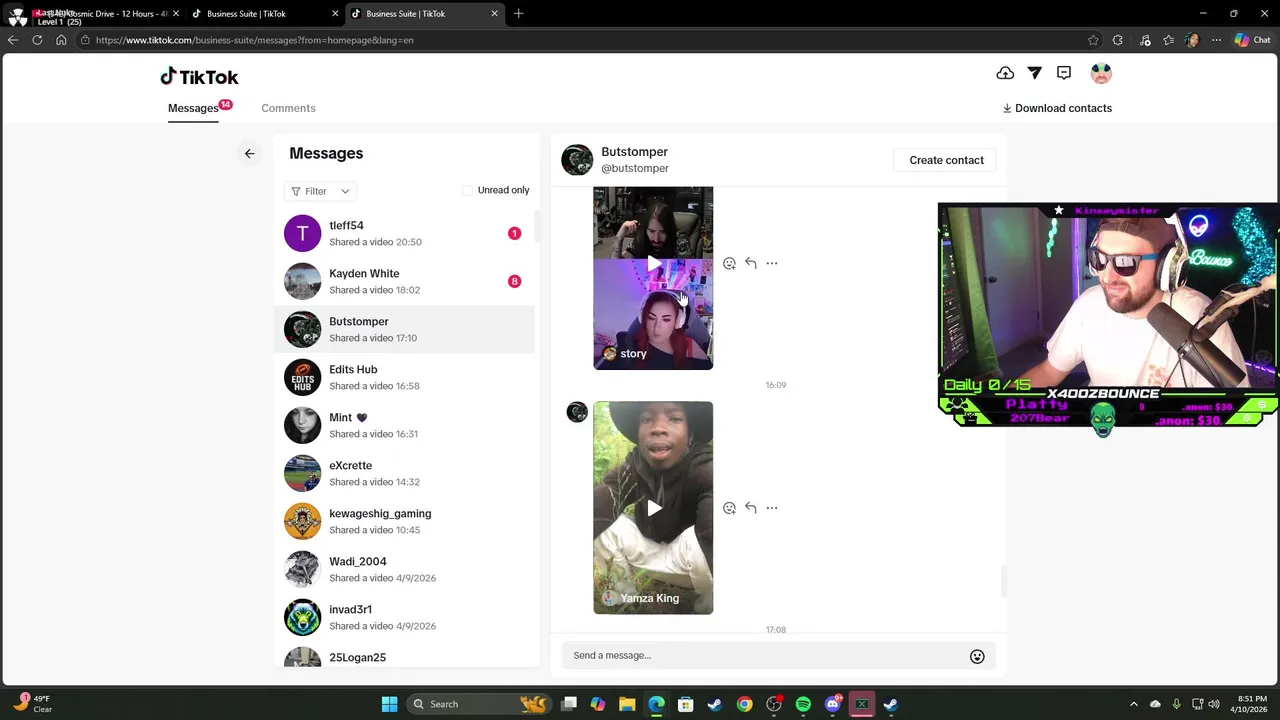Open more options for the story video
Image resolution: width=1280 pixels, height=720 pixels.
click(x=772, y=263)
